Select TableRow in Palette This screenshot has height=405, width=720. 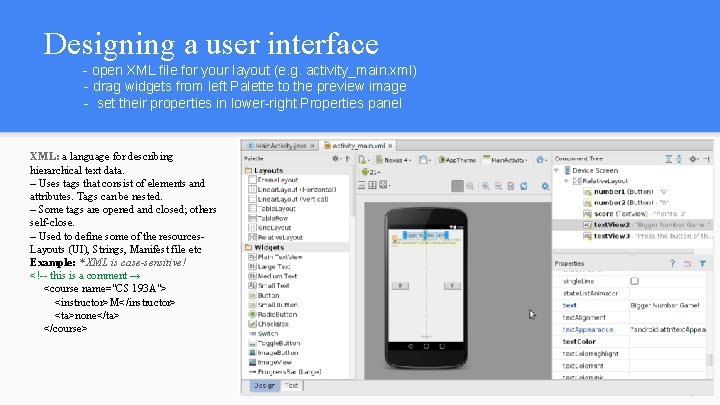268,218
